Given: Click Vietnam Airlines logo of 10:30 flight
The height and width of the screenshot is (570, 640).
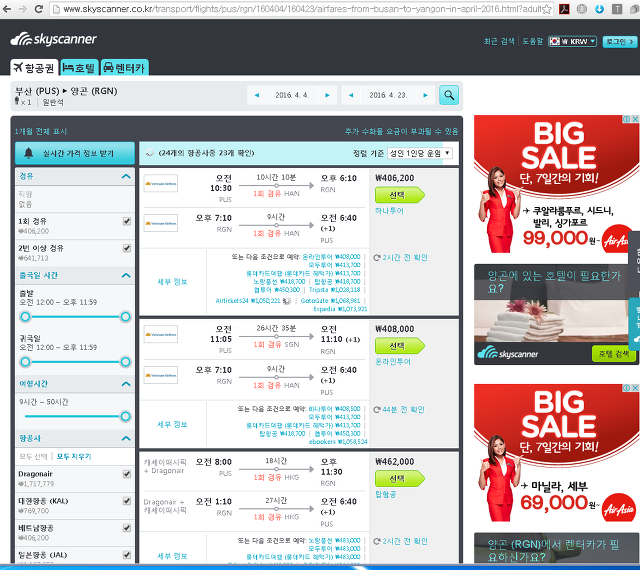Looking at the screenshot, I should [x=161, y=184].
